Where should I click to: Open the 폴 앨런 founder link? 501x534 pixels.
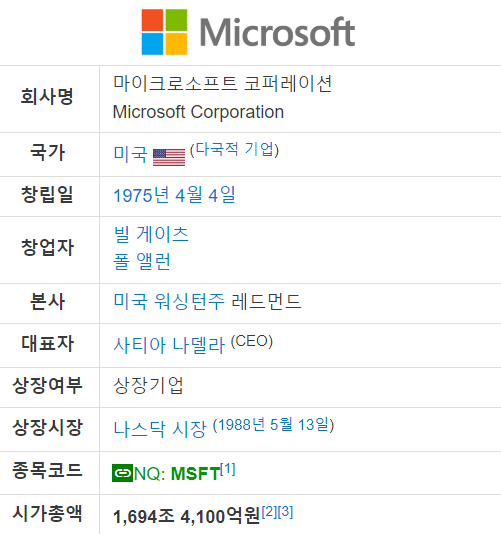pos(142,262)
